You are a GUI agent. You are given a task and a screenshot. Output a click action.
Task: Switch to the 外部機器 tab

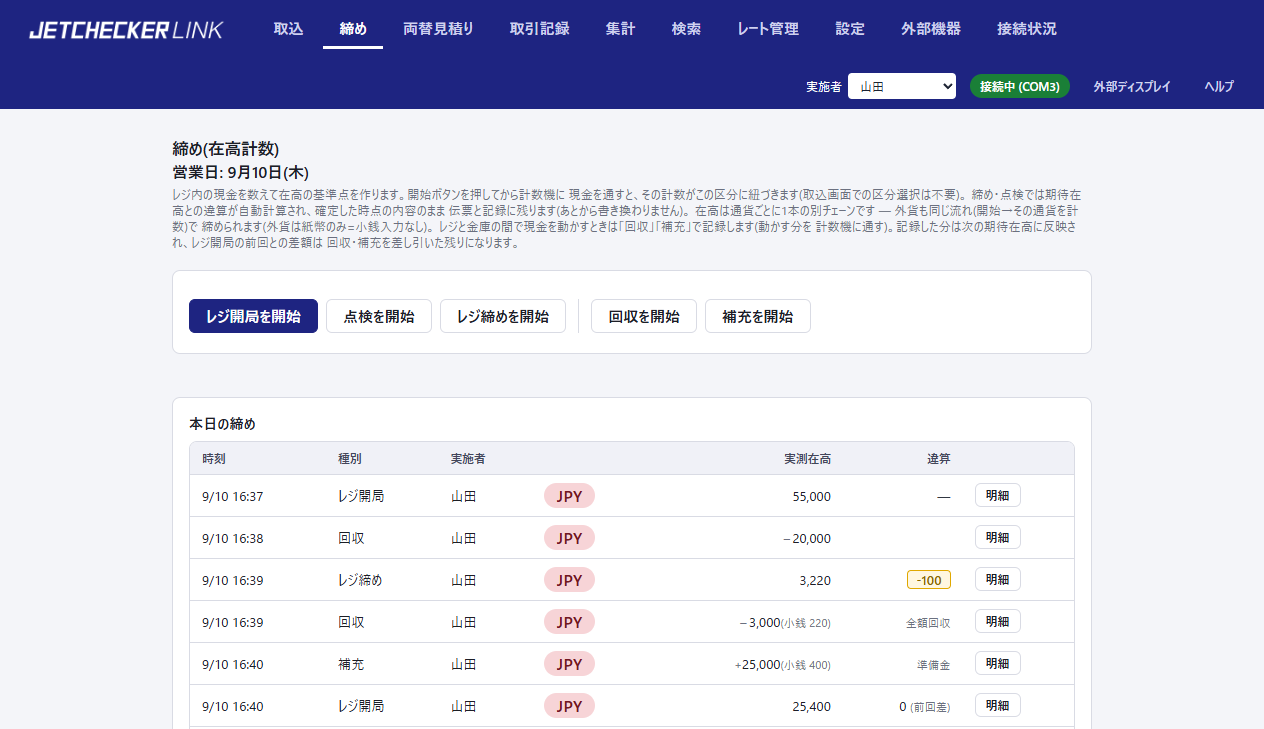931,29
